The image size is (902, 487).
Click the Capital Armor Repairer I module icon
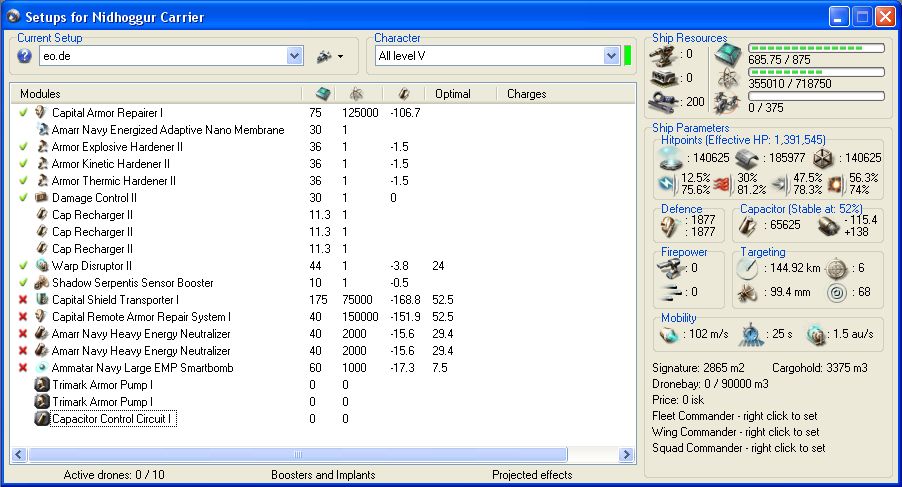42,113
